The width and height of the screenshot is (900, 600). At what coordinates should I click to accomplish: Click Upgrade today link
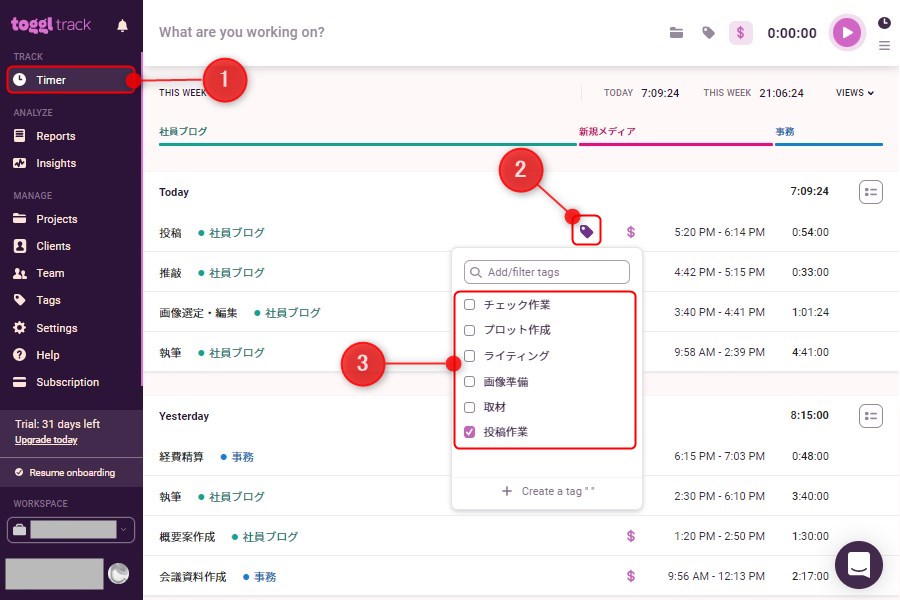46,440
